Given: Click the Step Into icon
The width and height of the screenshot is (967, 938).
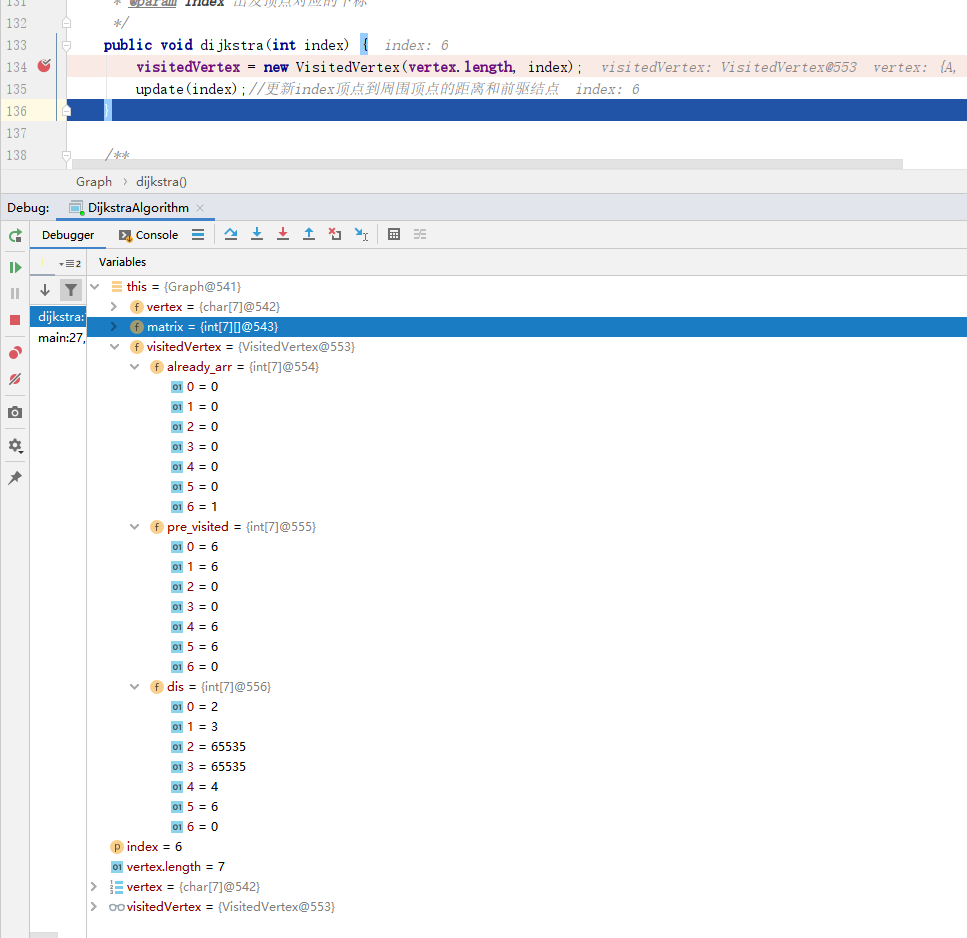Looking at the screenshot, I should [257, 234].
